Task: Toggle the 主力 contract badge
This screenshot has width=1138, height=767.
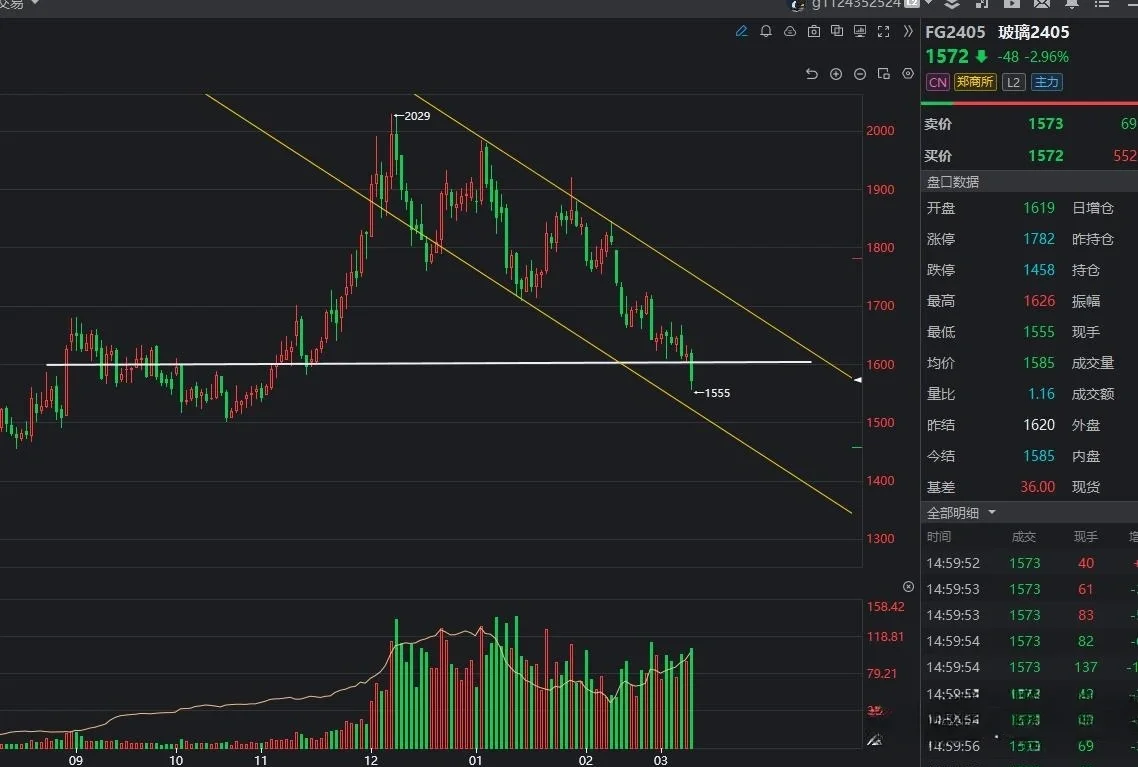Action: 1046,82
